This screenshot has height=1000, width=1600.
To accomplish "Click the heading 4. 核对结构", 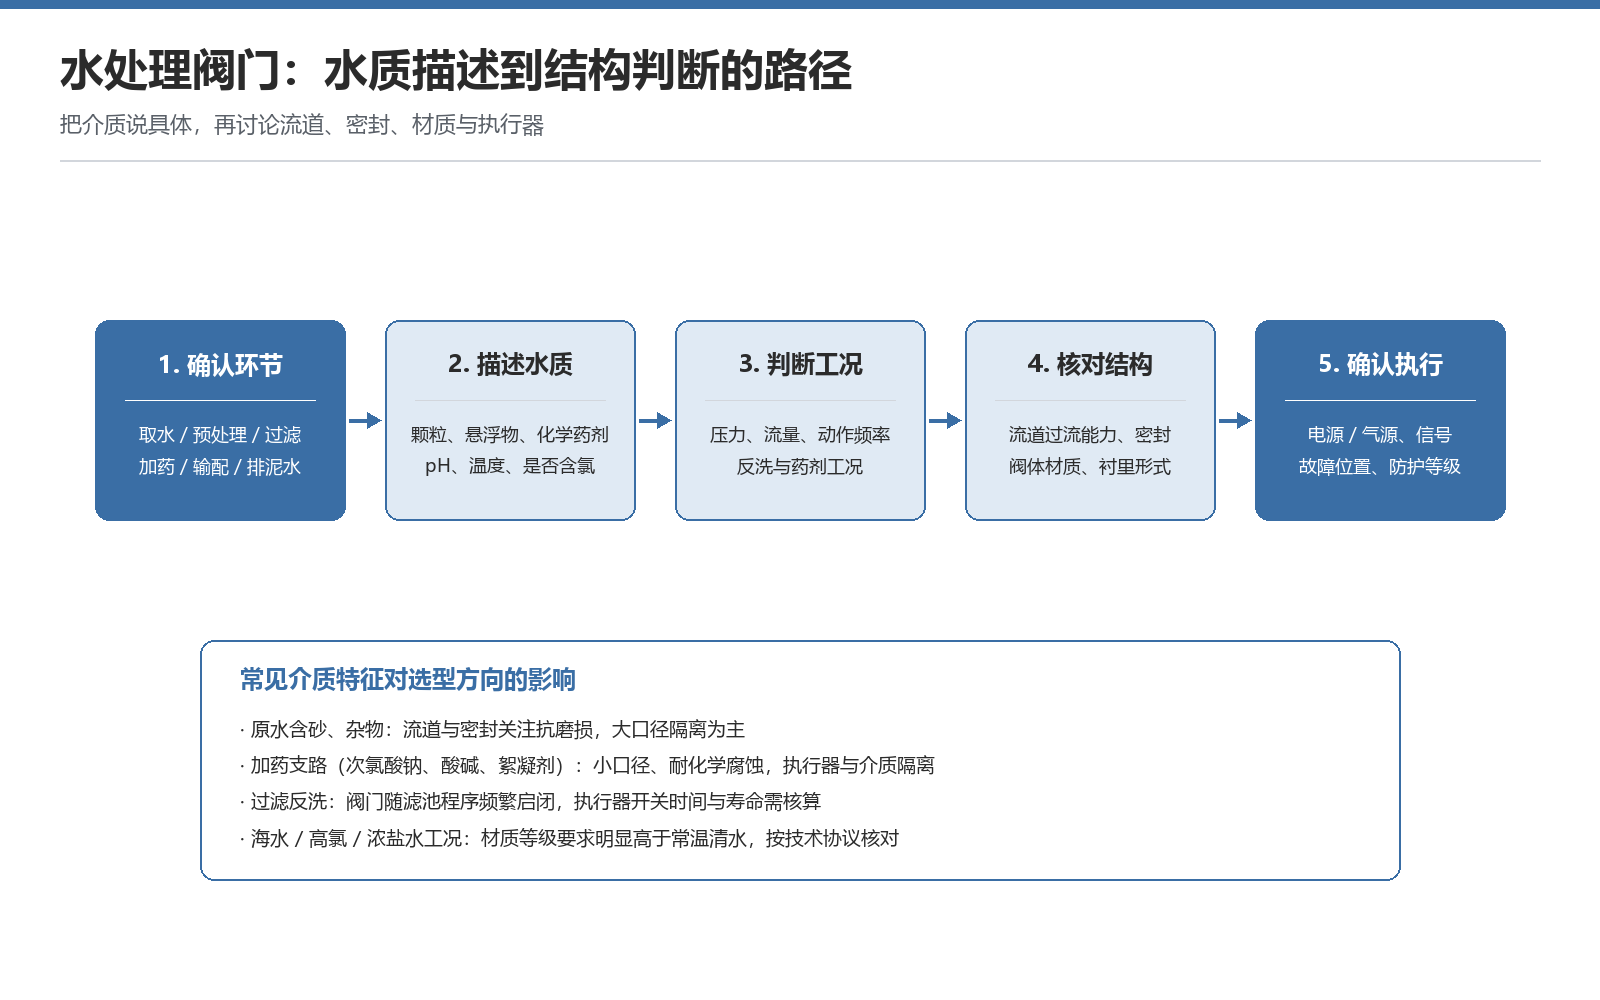I will pos(1090,365).
